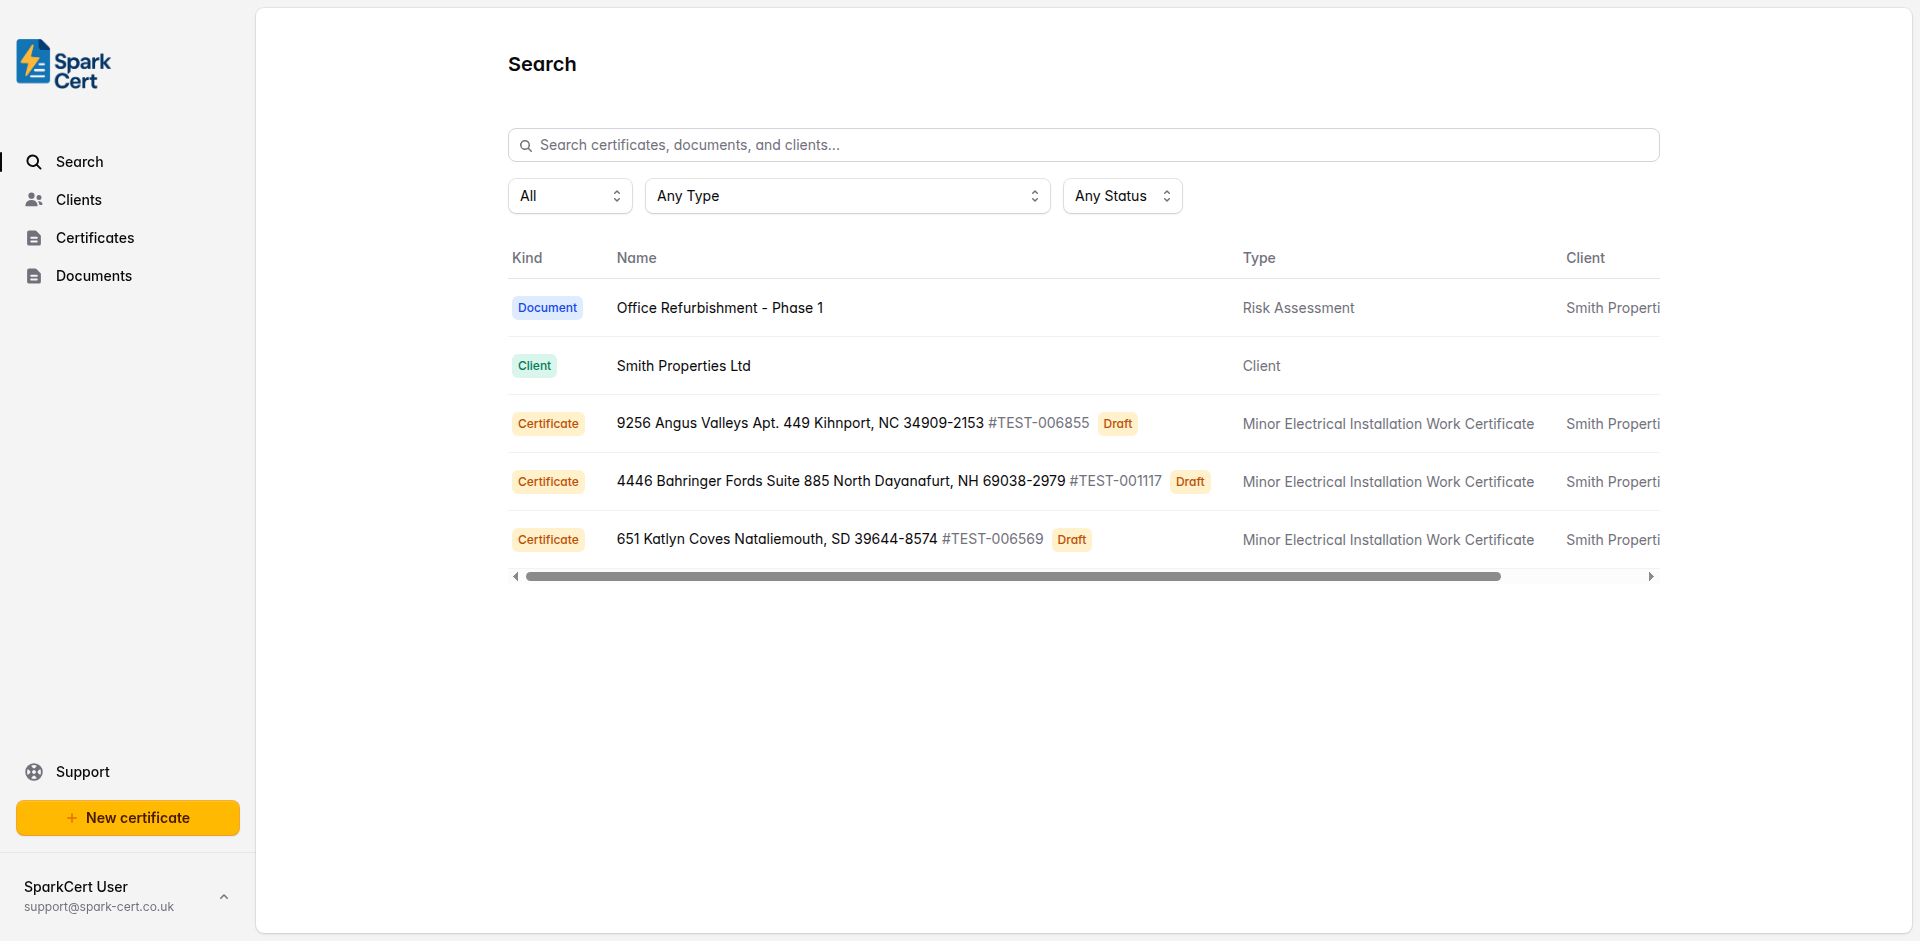Select Clients in the navigation menu
This screenshot has width=1920, height=941.
tap(78, 199)
